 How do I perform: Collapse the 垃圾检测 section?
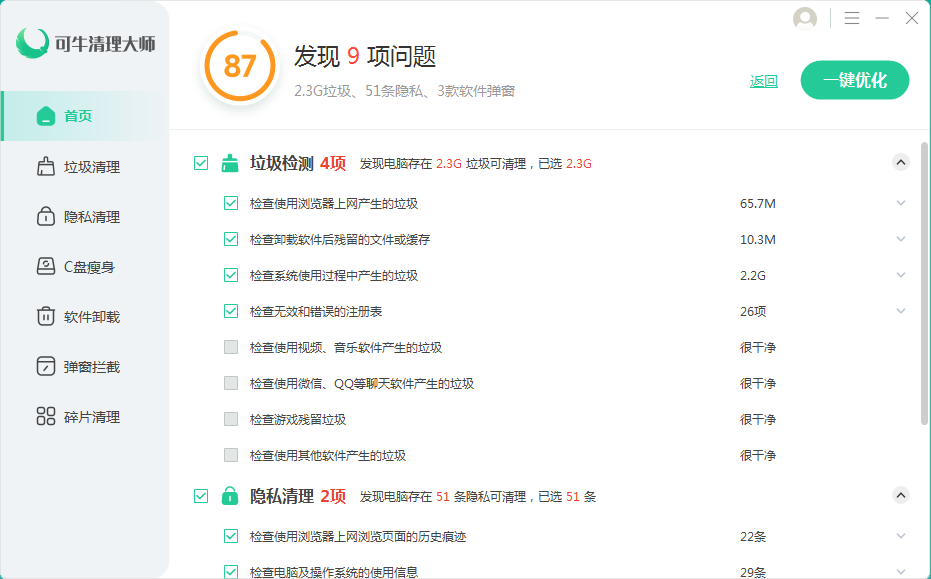pos(900,162)
